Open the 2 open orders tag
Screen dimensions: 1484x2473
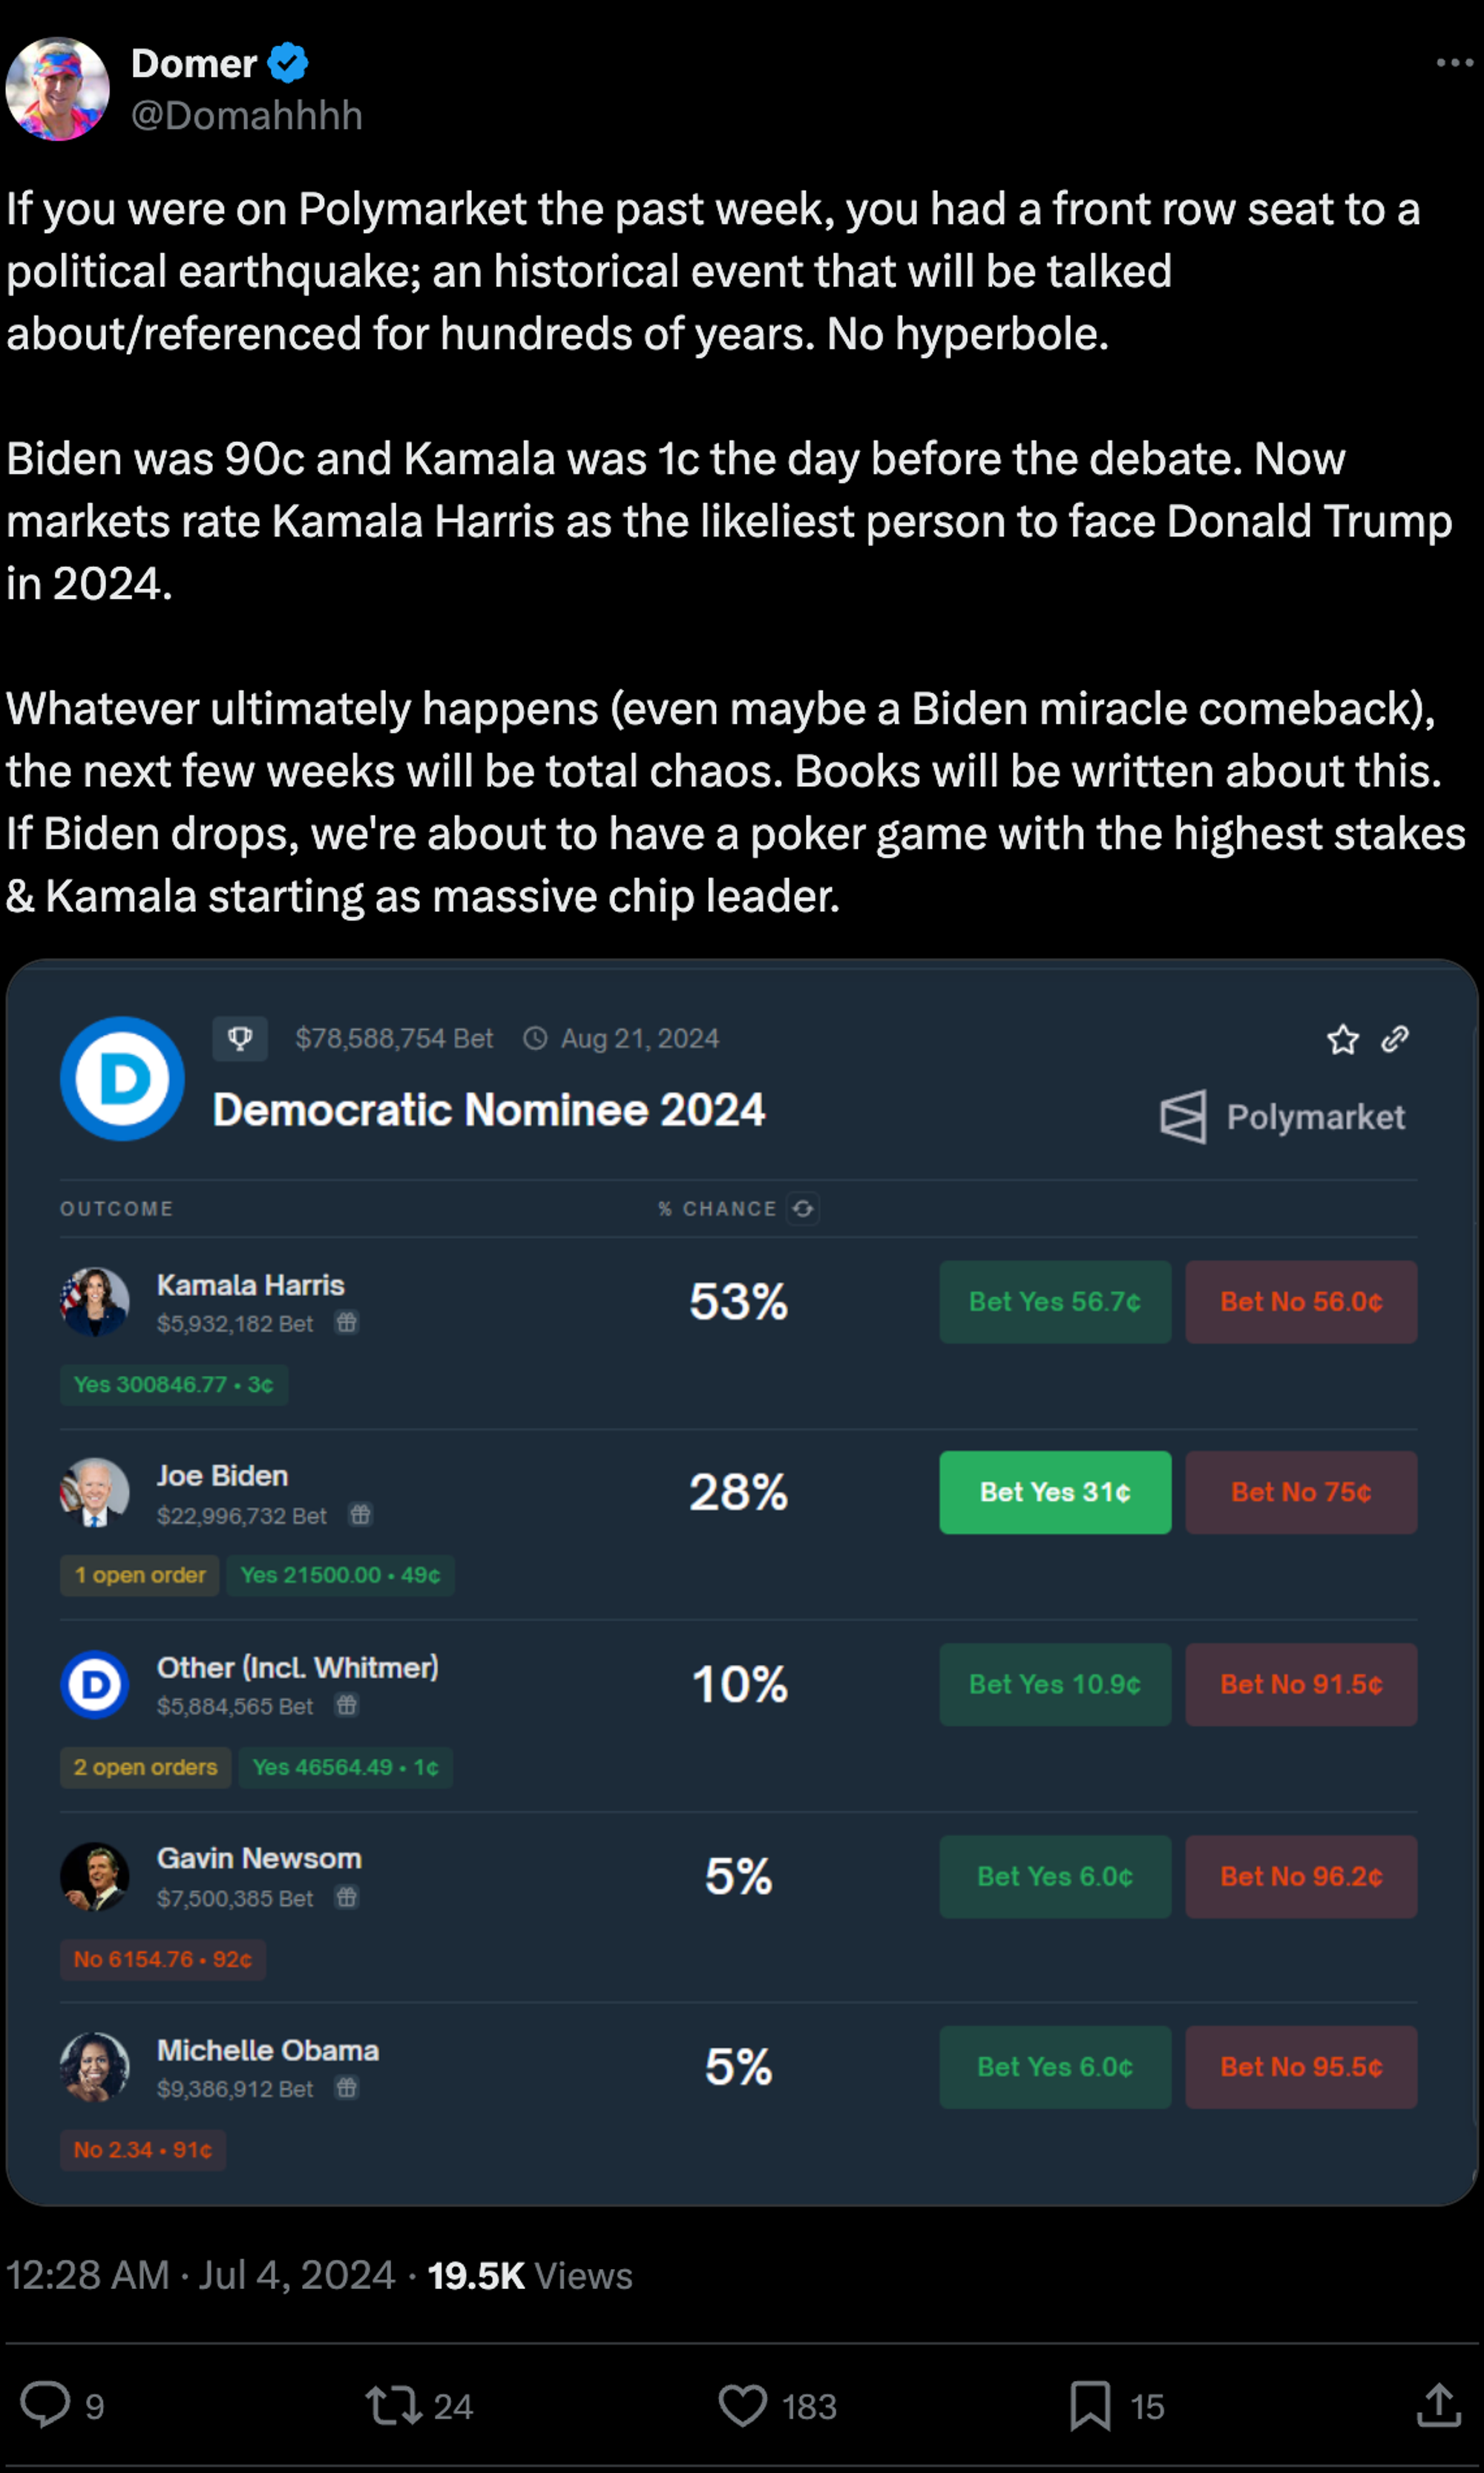[146, 1767]
